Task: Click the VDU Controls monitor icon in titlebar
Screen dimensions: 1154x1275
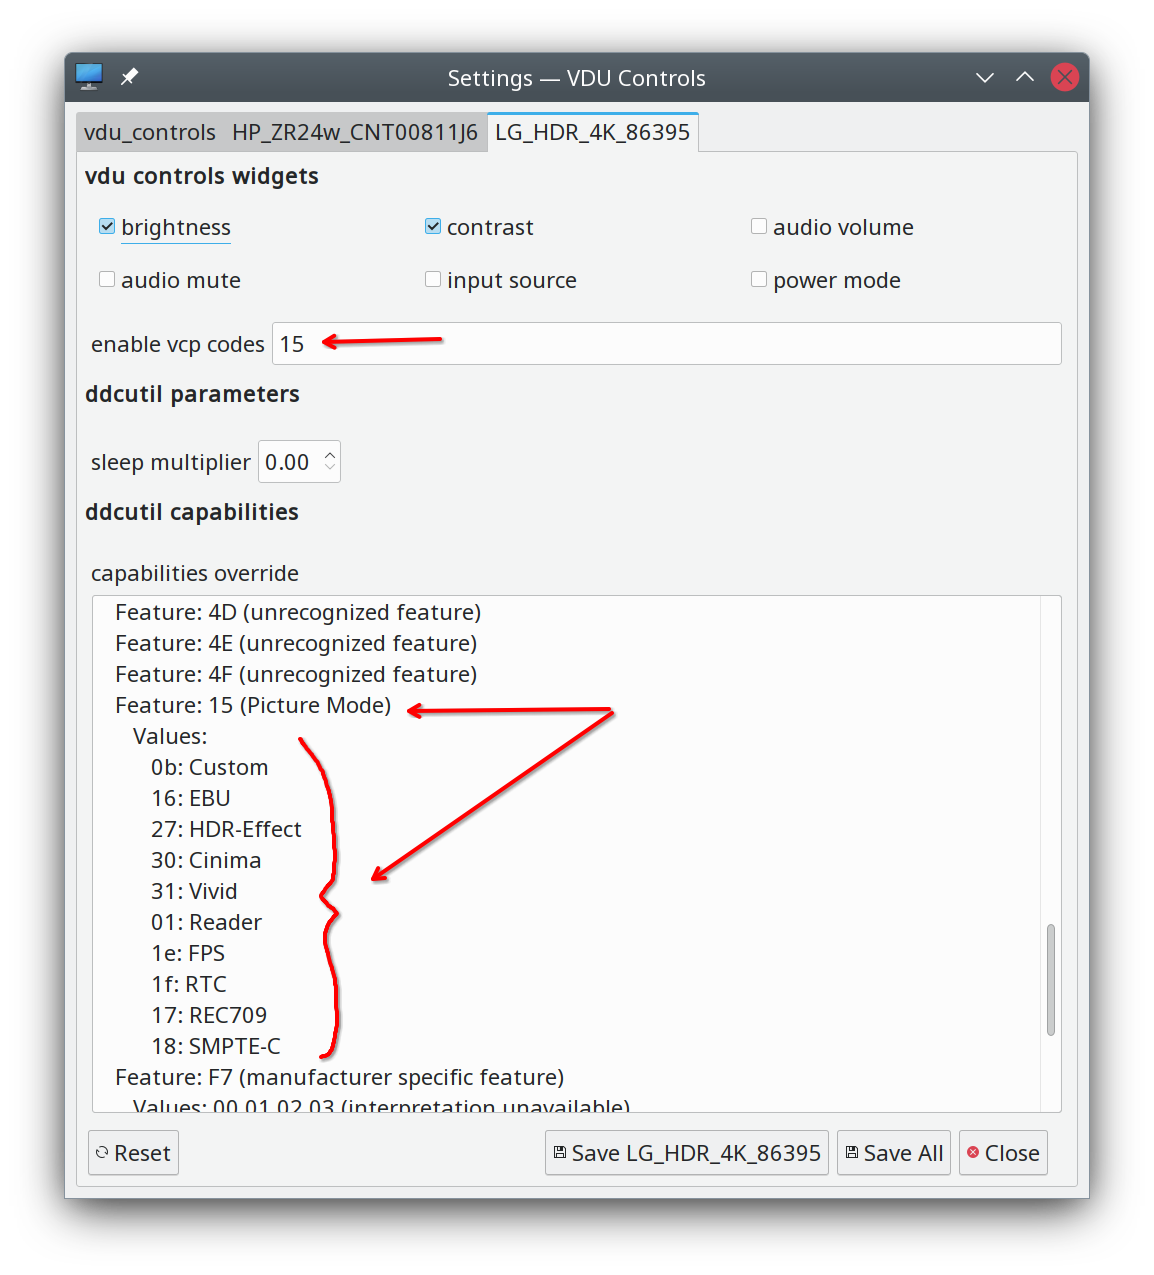Action: click(x=88, y=76)
